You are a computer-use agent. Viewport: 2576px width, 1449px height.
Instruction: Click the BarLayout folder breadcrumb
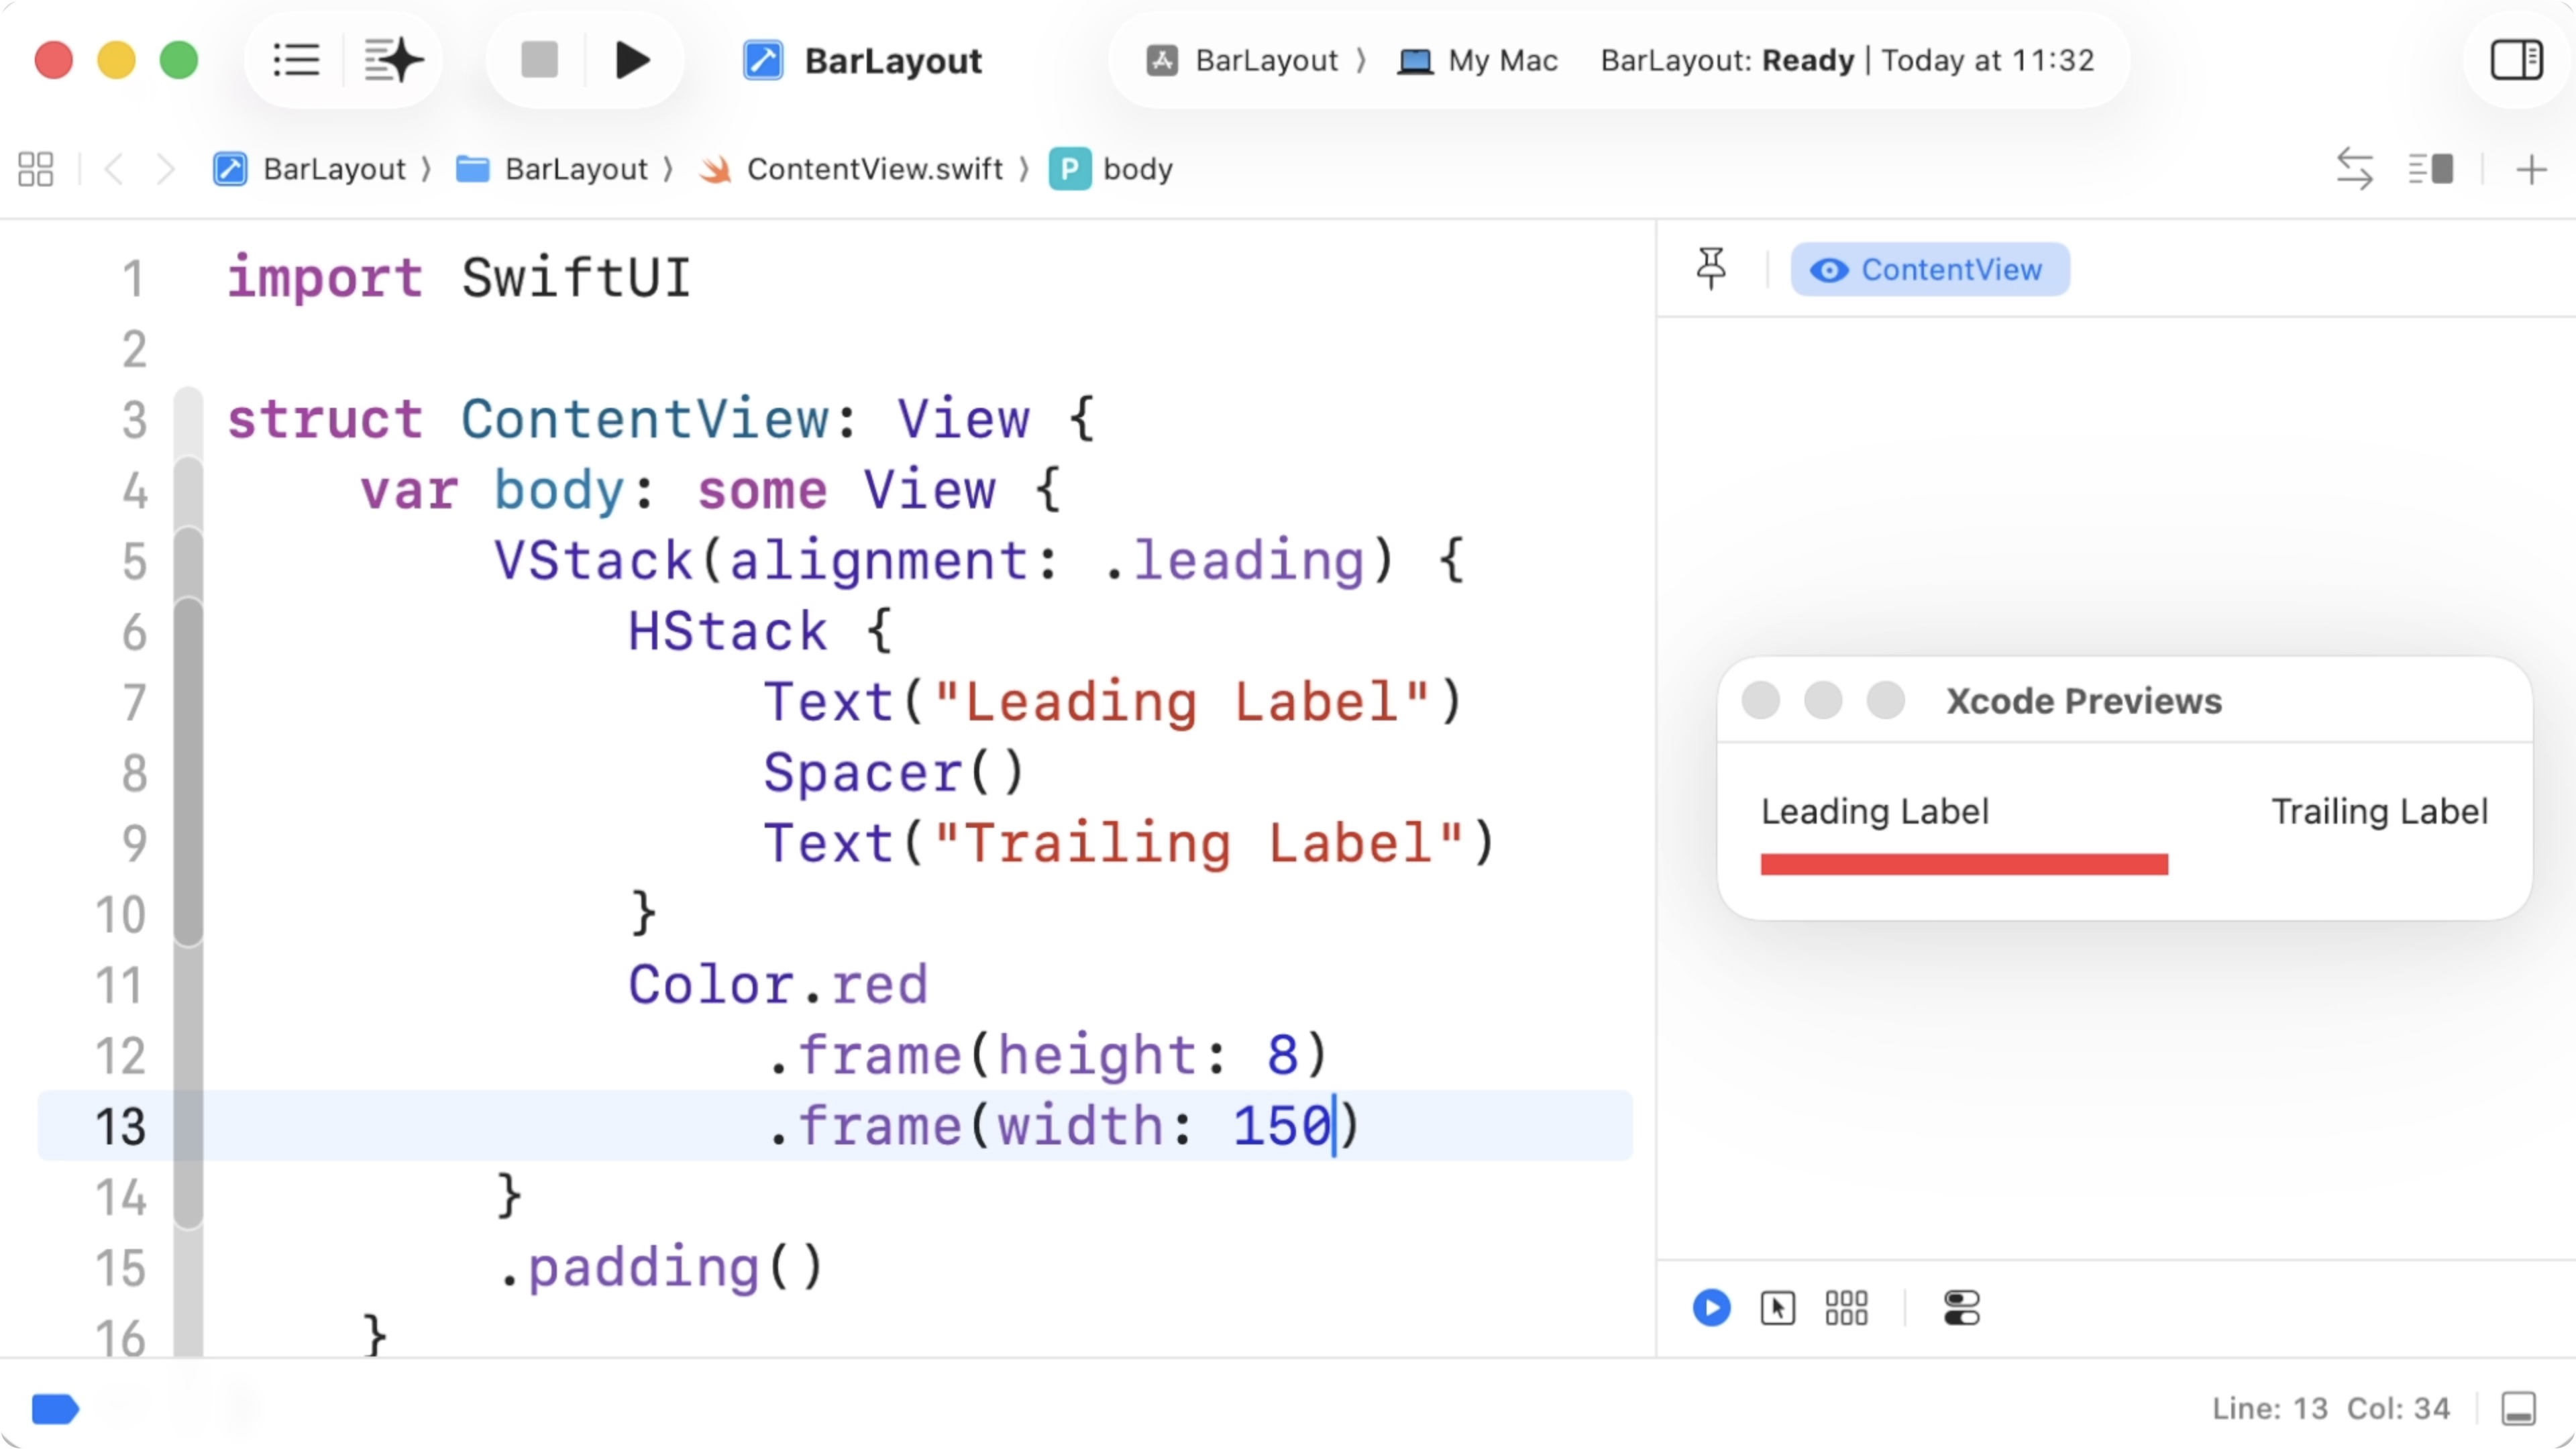pyautogui.click(x=575, y=169)
